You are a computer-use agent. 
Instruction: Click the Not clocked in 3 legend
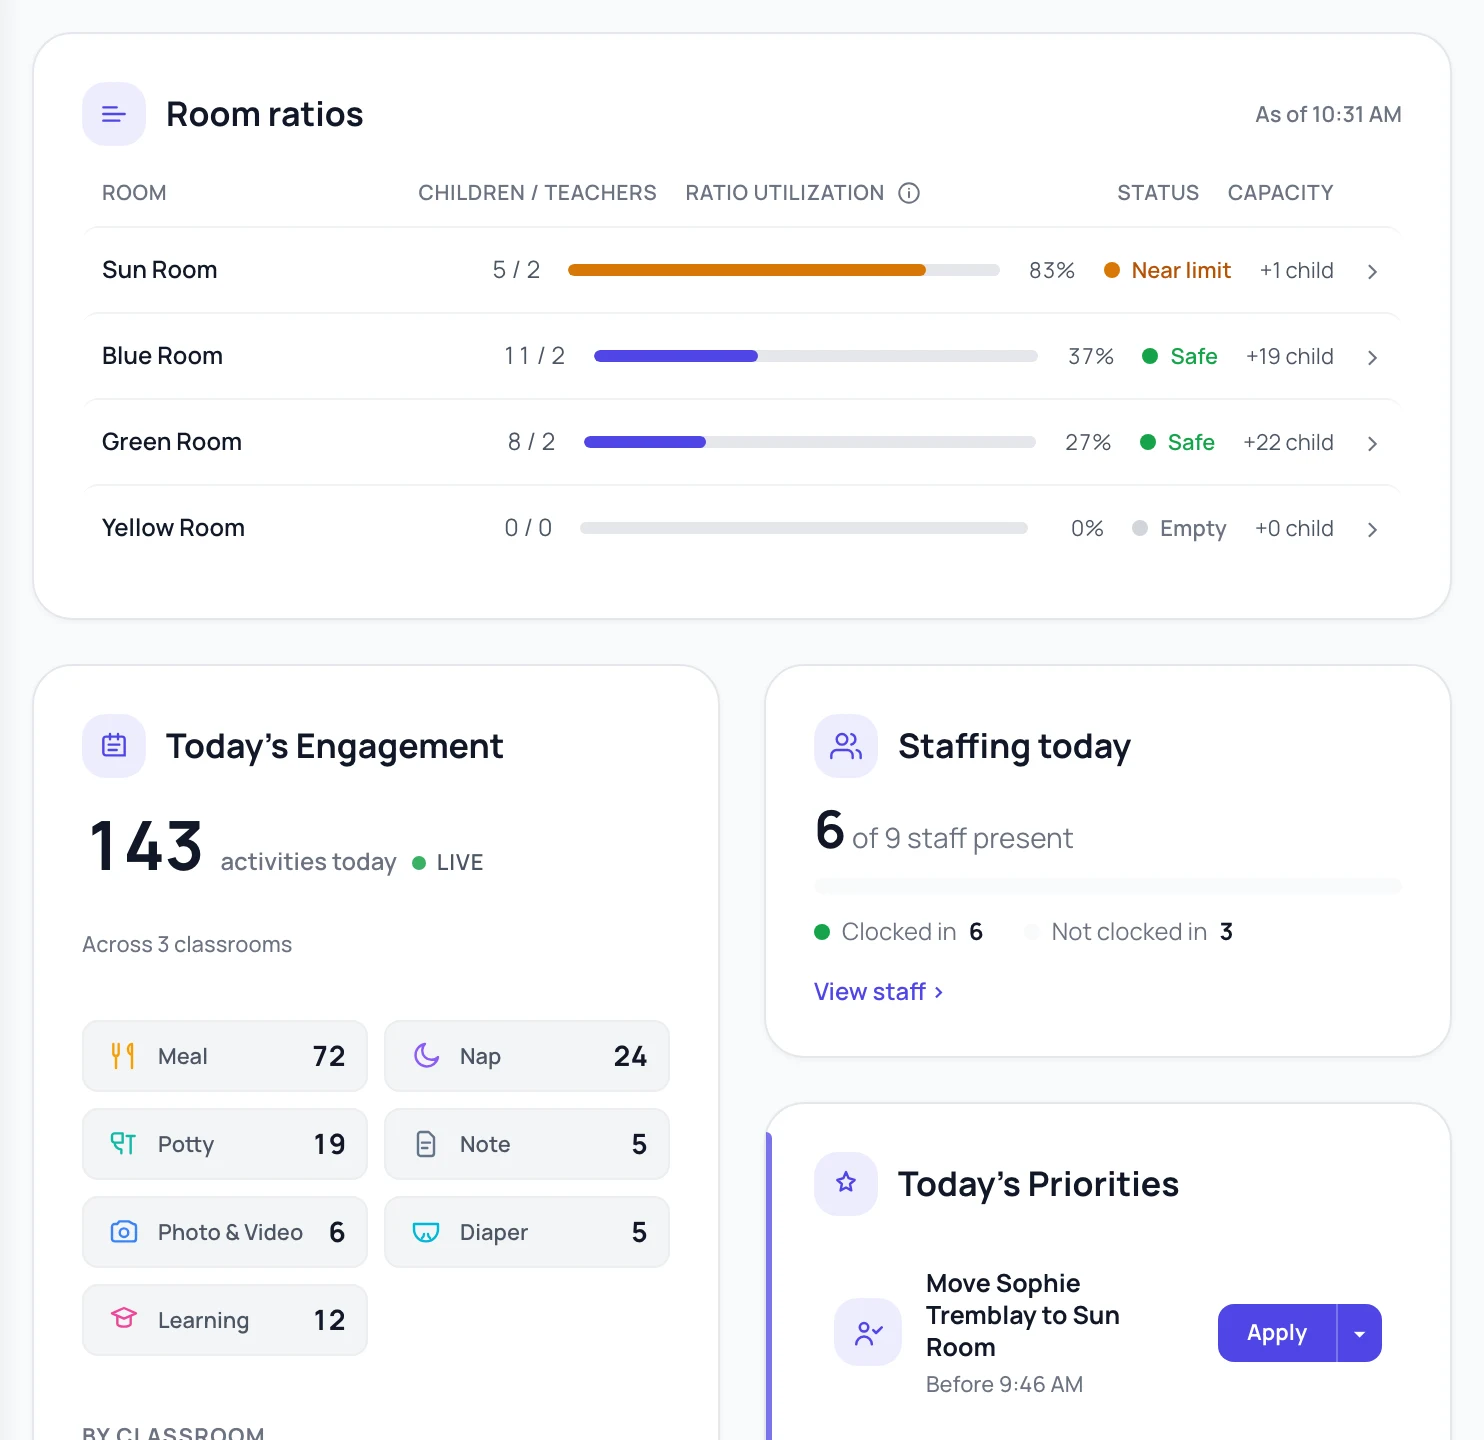click(x=1129, y=932)
